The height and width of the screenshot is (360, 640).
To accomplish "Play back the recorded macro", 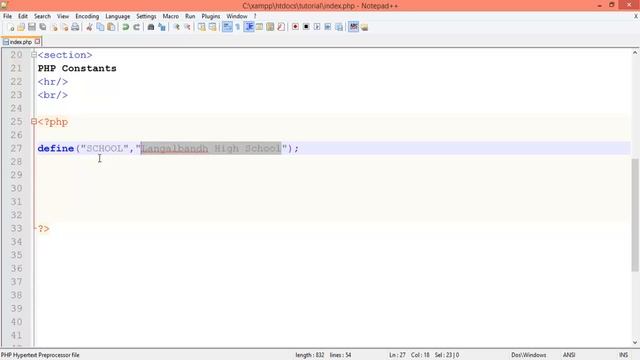I will coord(317,27).
